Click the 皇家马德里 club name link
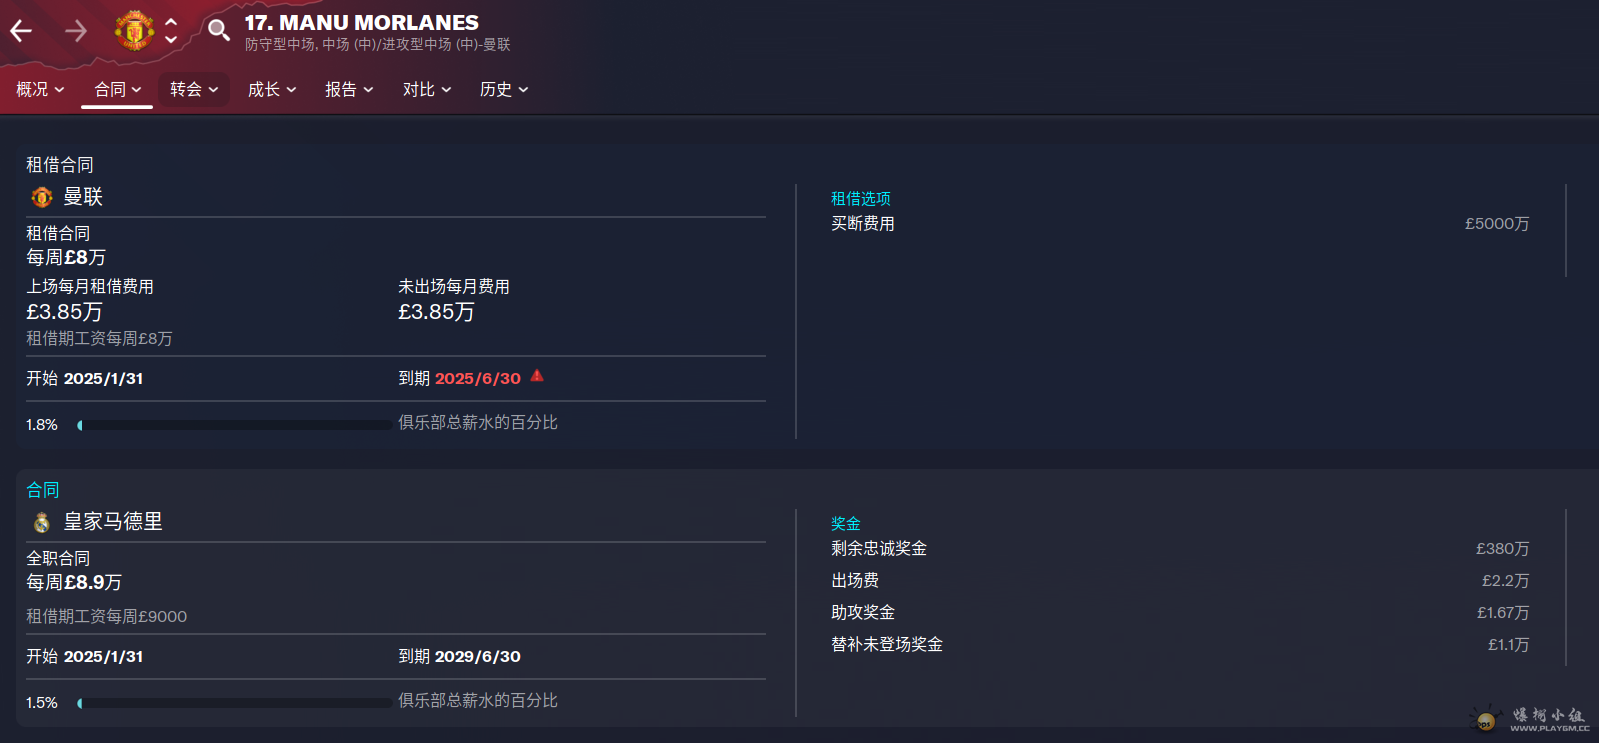1599x743 pixels. (113, 521)
